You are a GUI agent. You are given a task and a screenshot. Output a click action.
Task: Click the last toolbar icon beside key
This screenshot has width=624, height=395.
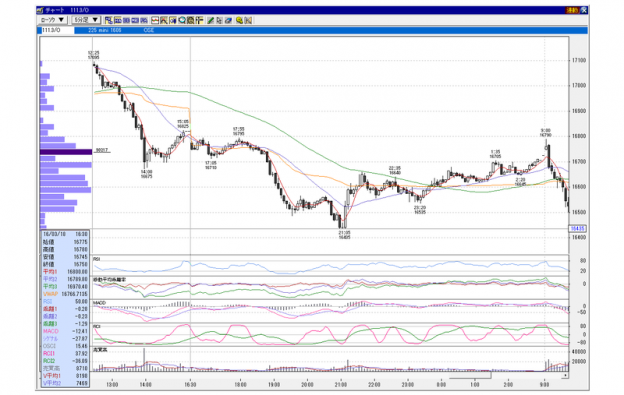tap(248, 20)
